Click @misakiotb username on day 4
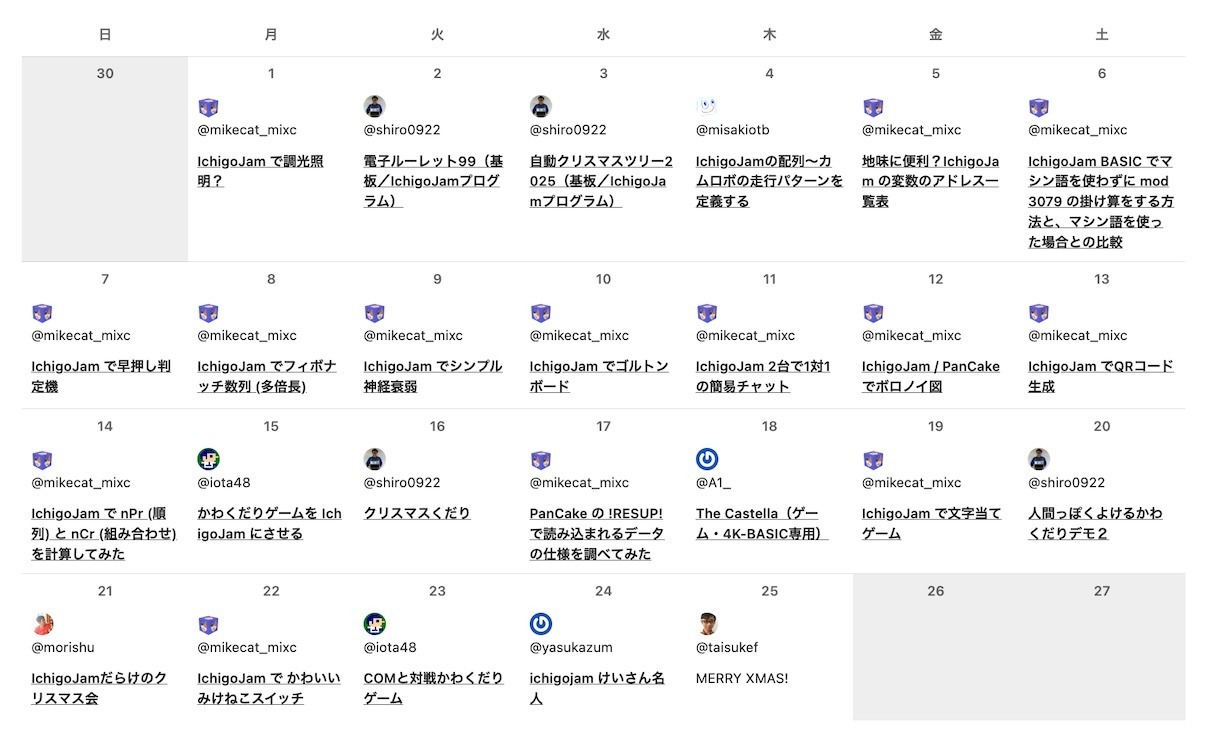This screenshot has width=1220, height=738. 732,130
